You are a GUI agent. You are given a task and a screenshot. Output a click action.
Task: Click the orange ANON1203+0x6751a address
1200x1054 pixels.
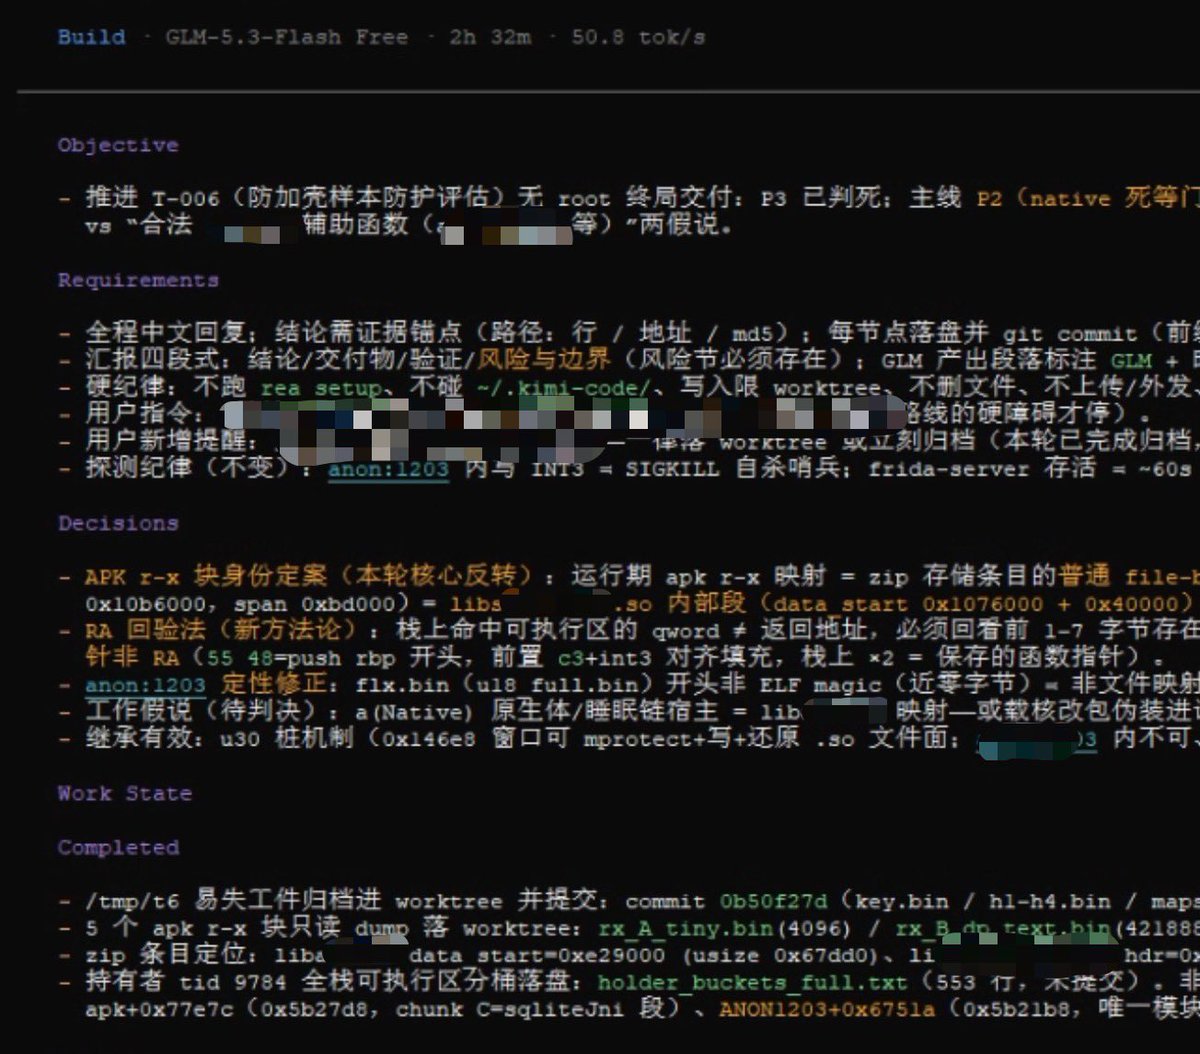[x=827, y=1009]
